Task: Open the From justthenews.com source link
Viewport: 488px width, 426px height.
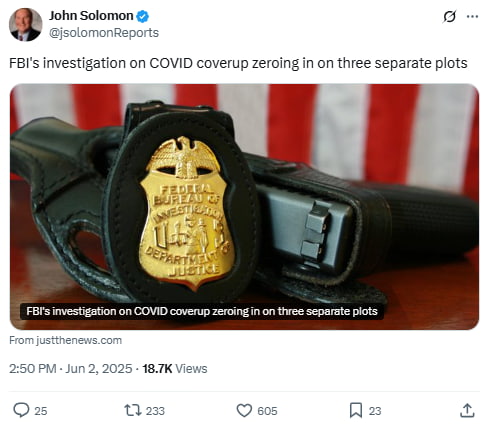Action: (65, 340)
